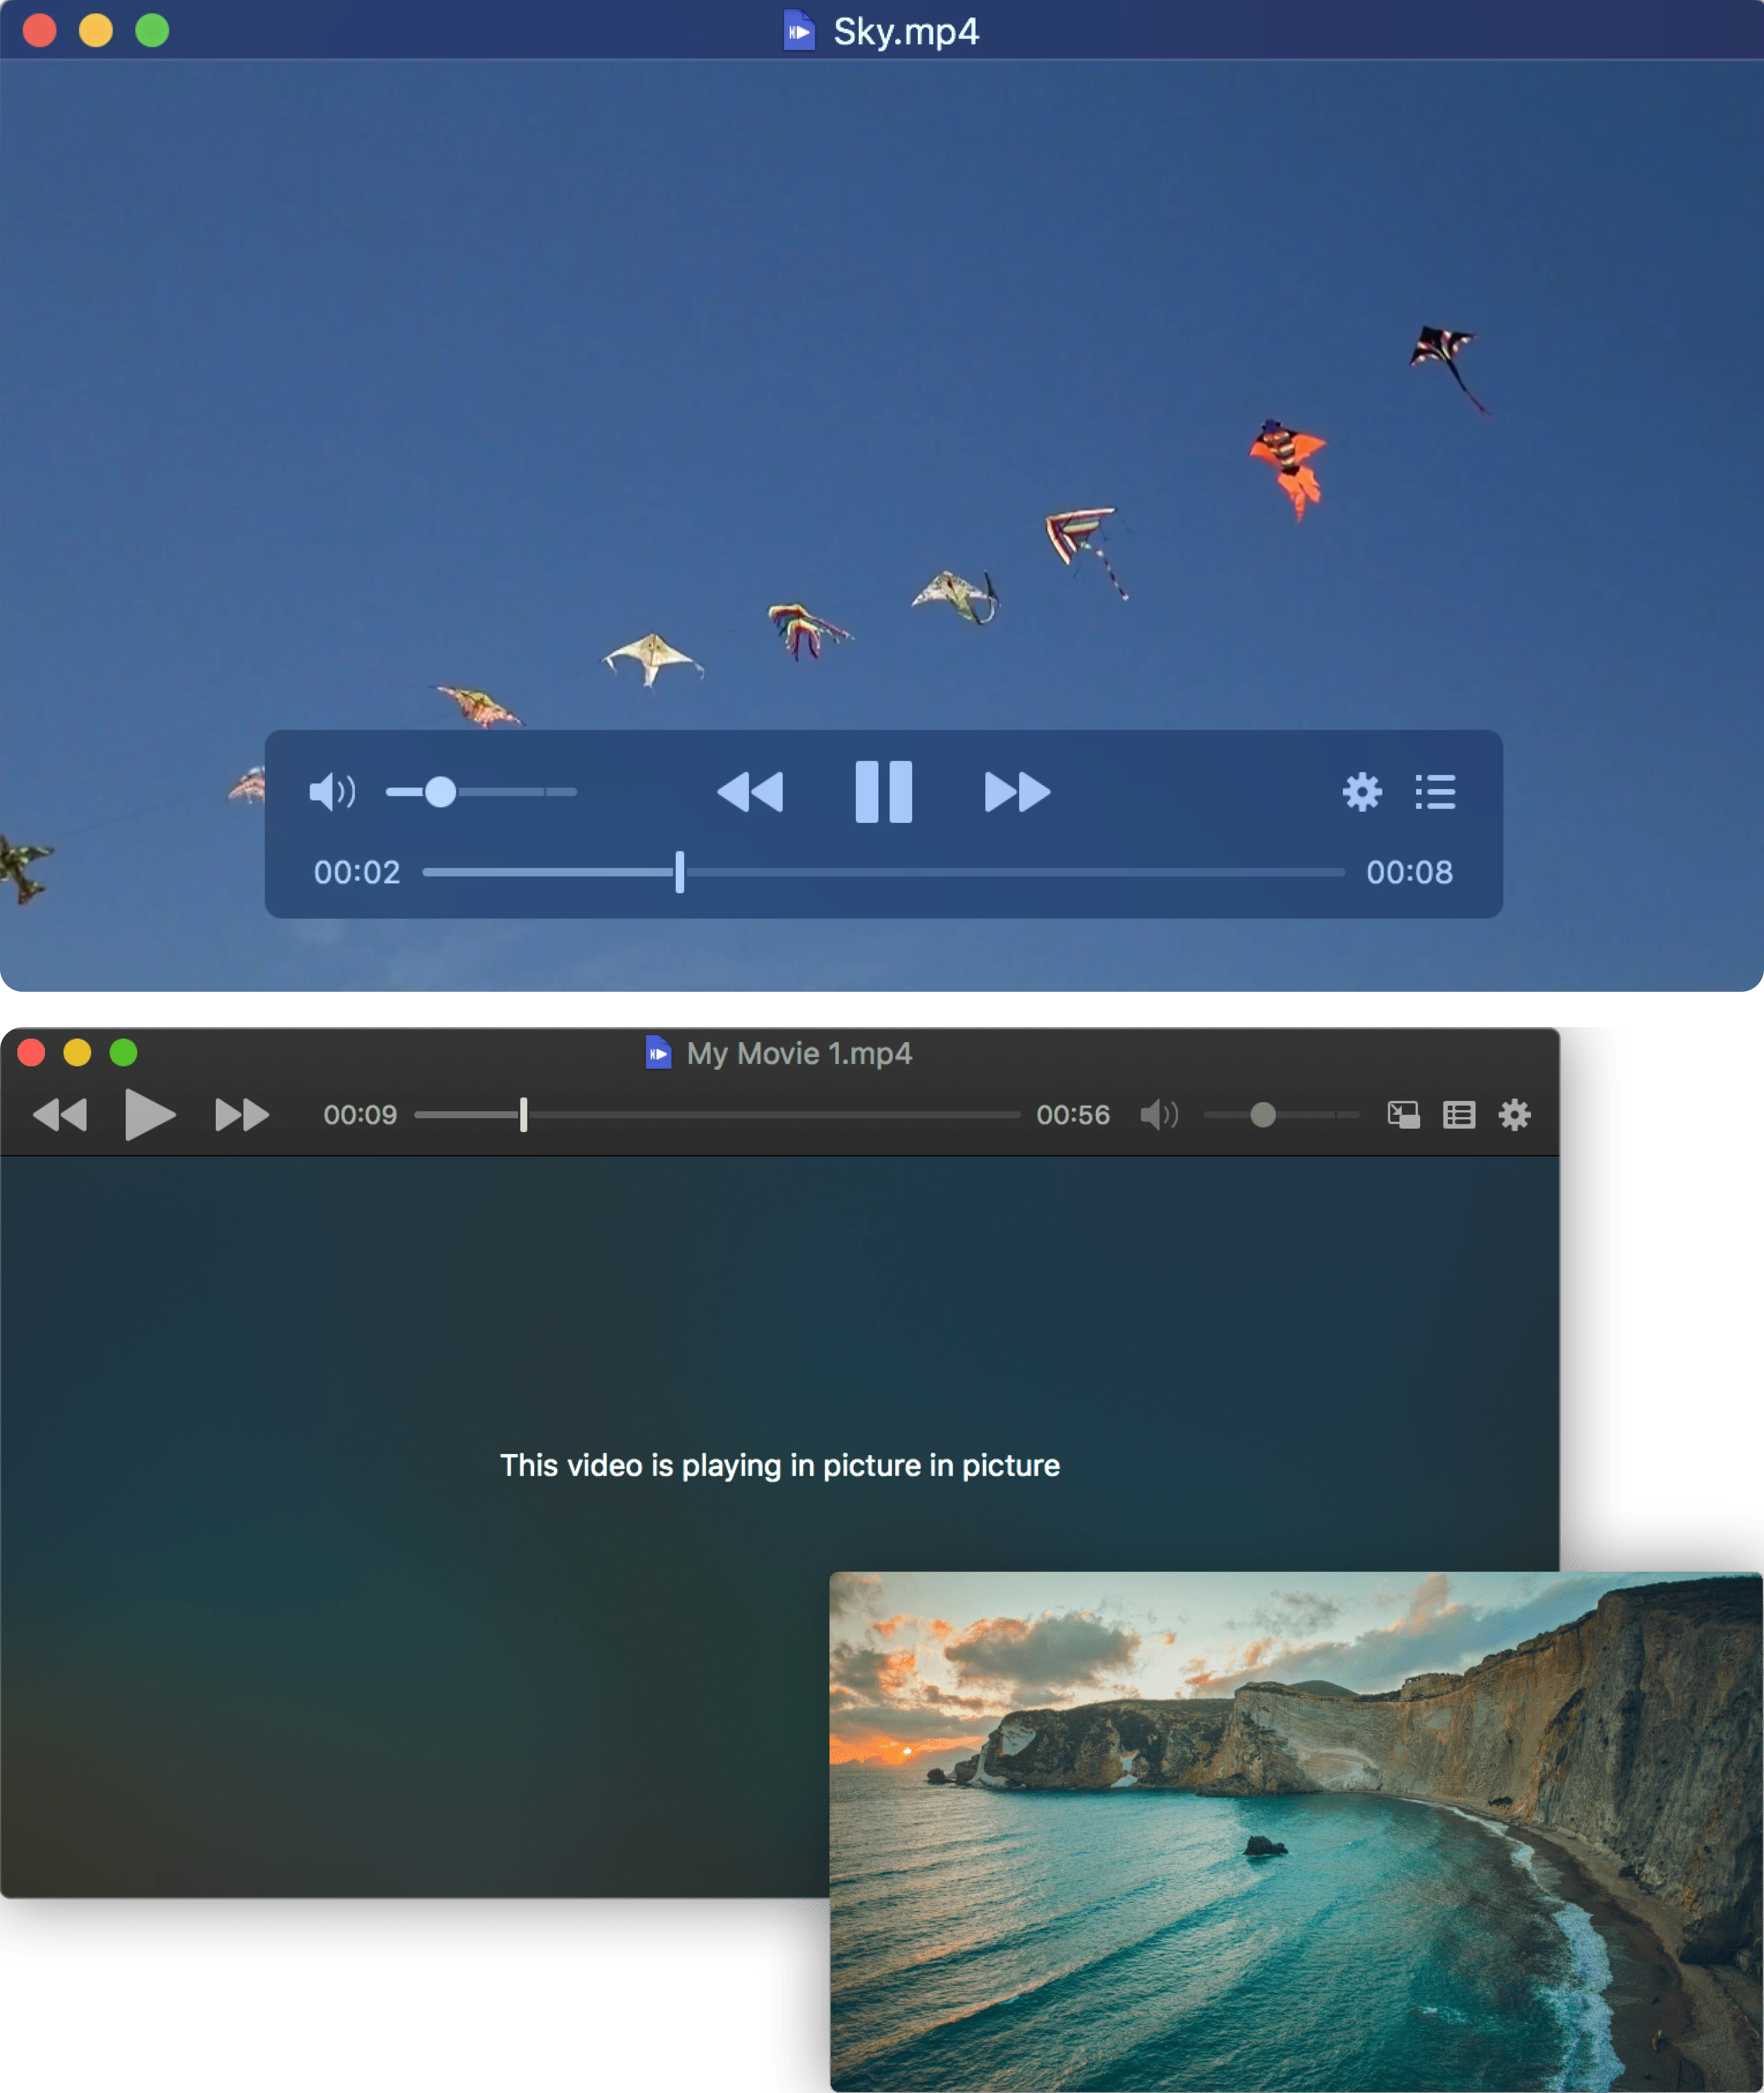Click the My Movie 1.mp4 title text

(x=799, y=1053)
